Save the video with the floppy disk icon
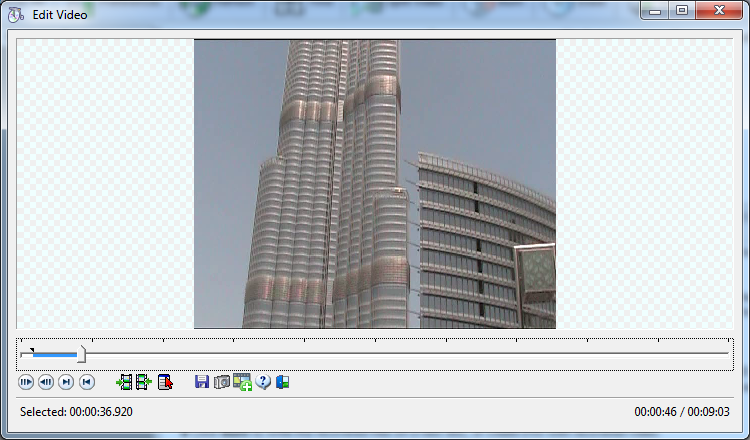The width and height of the screenshot is (750, 440). click(202, 382)
